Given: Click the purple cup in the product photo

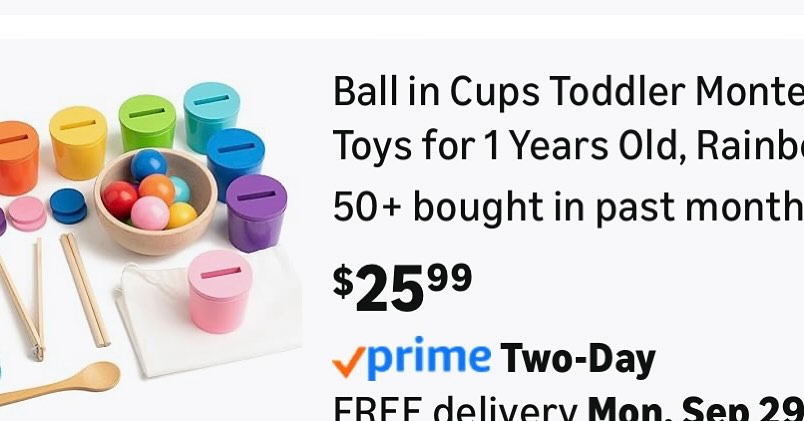Looking at the screenshot, I should [256, 213].
